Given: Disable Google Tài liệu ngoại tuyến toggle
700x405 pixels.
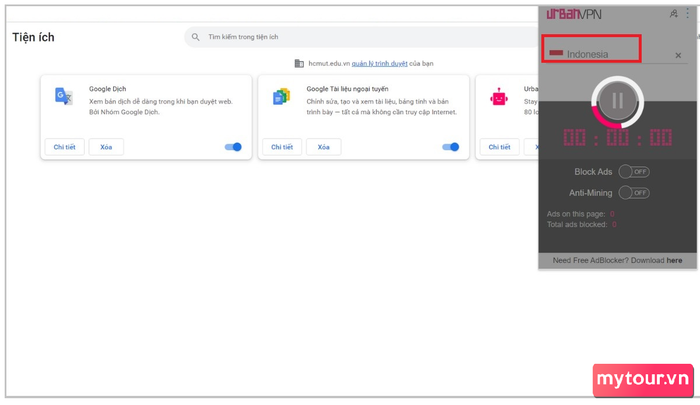Looking at the screenshot, I should 450,147.
